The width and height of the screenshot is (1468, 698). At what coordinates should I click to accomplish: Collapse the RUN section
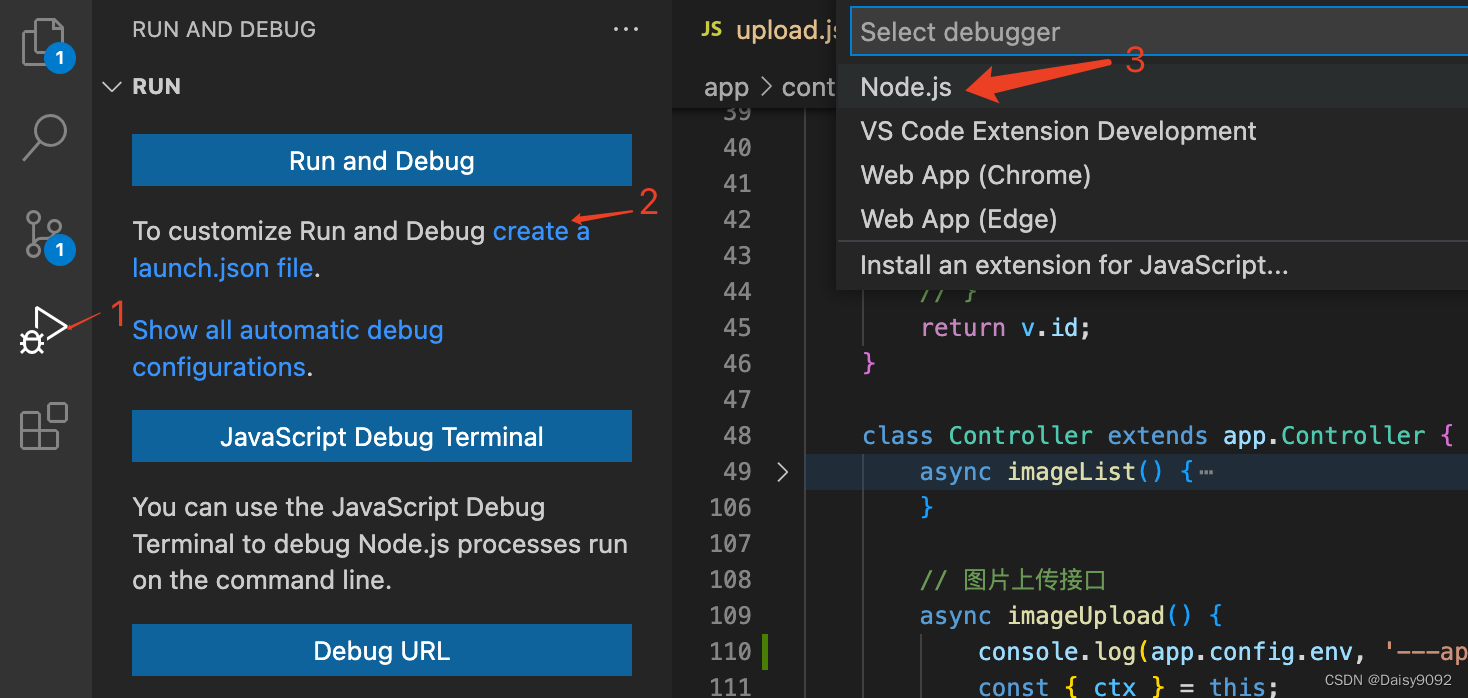112,86
